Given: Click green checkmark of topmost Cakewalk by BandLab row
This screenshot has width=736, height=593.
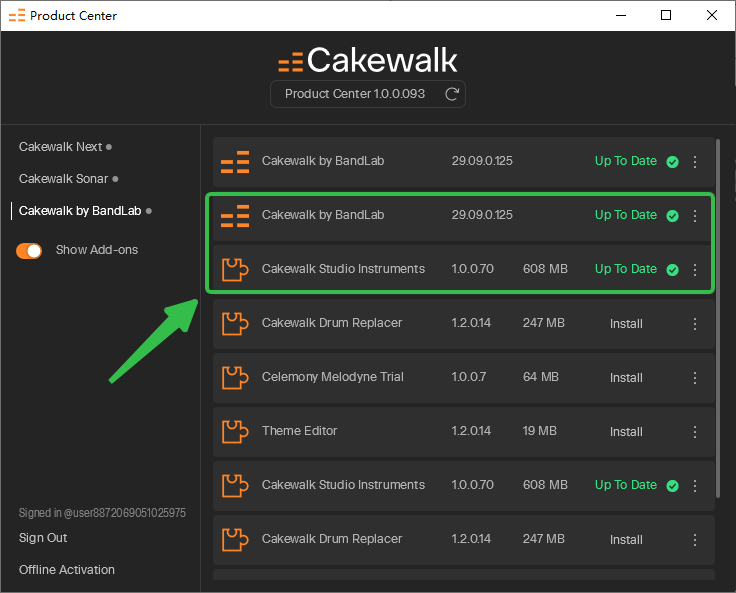Looking at the screenshot, I should pos(672,162).
